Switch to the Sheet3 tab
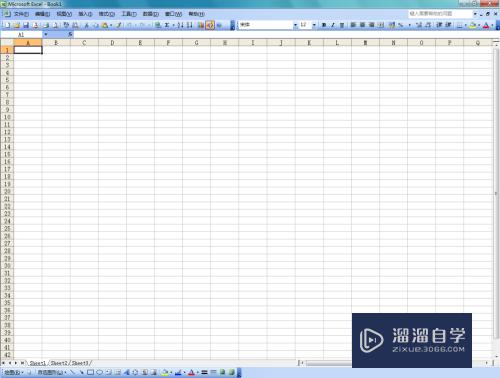Image resolution: width=500 pixels, height=378 pixels. [80, 363]
